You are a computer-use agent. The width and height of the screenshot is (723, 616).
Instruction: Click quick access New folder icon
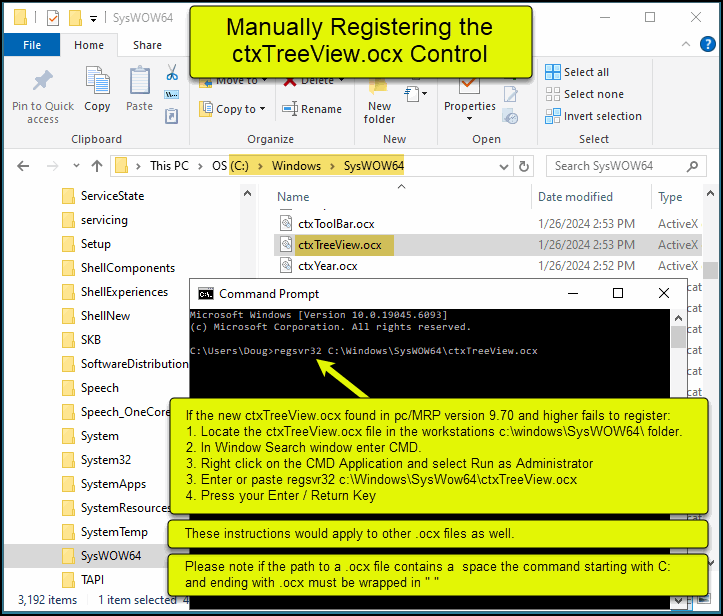(x=75, y=18)
